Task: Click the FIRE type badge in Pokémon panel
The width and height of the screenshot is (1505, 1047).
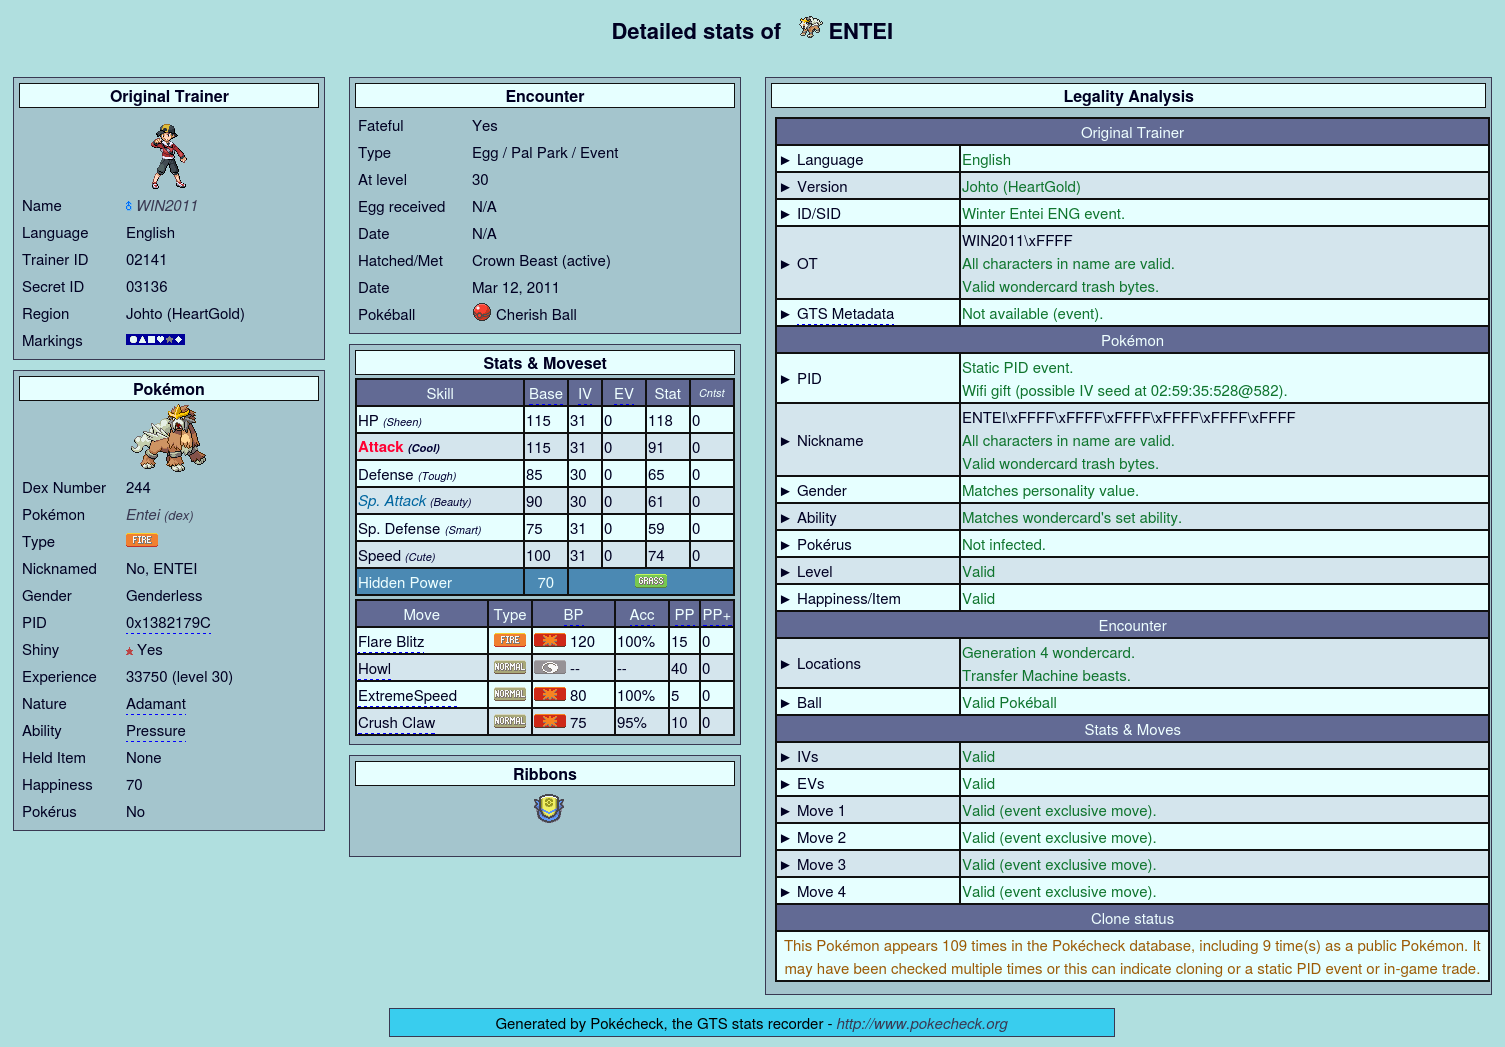Action: 142,540
